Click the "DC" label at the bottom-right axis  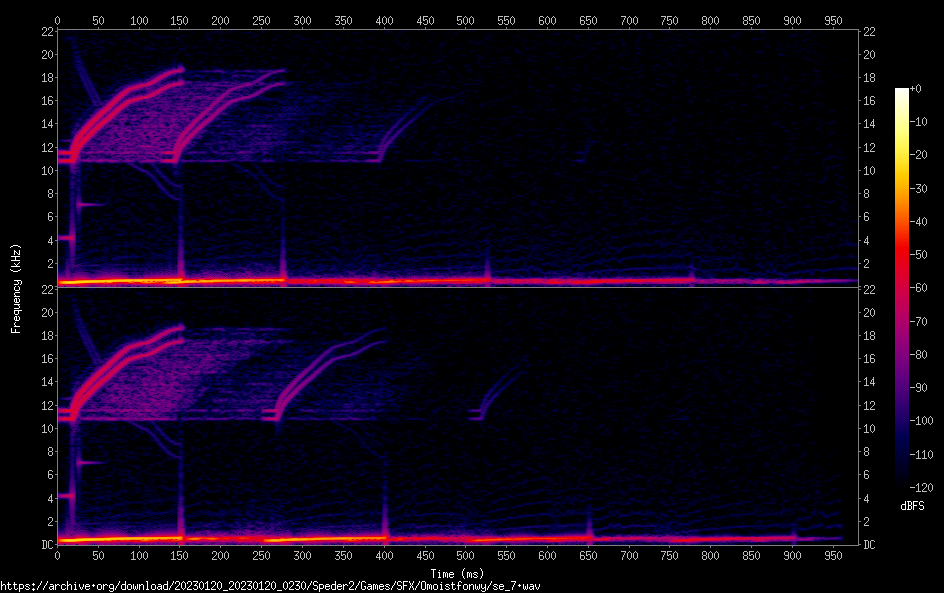tap(870, 545)
